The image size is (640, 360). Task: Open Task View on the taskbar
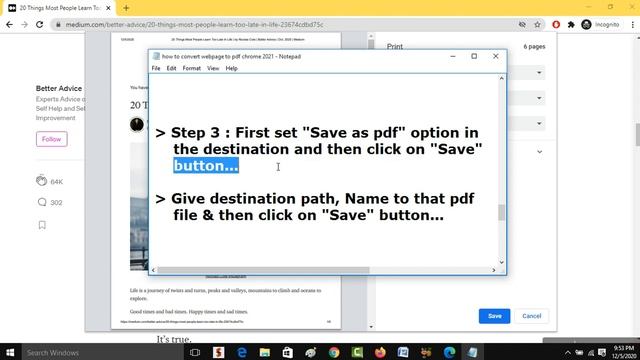pos(195,352)
